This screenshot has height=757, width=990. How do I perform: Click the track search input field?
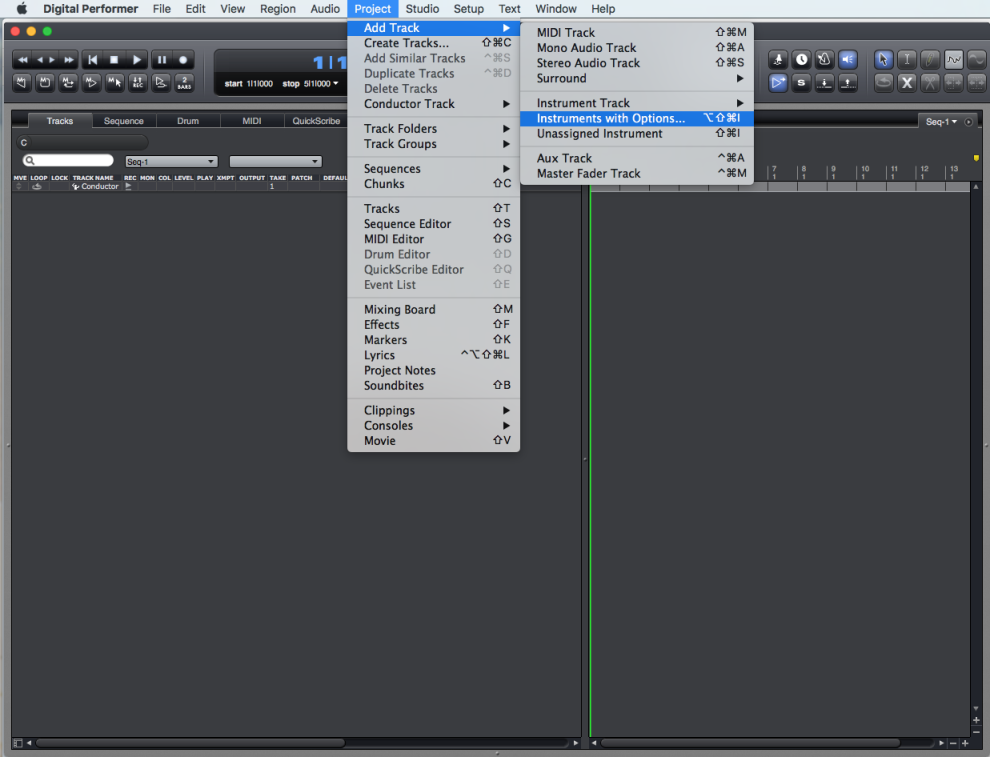pos(68,160)
